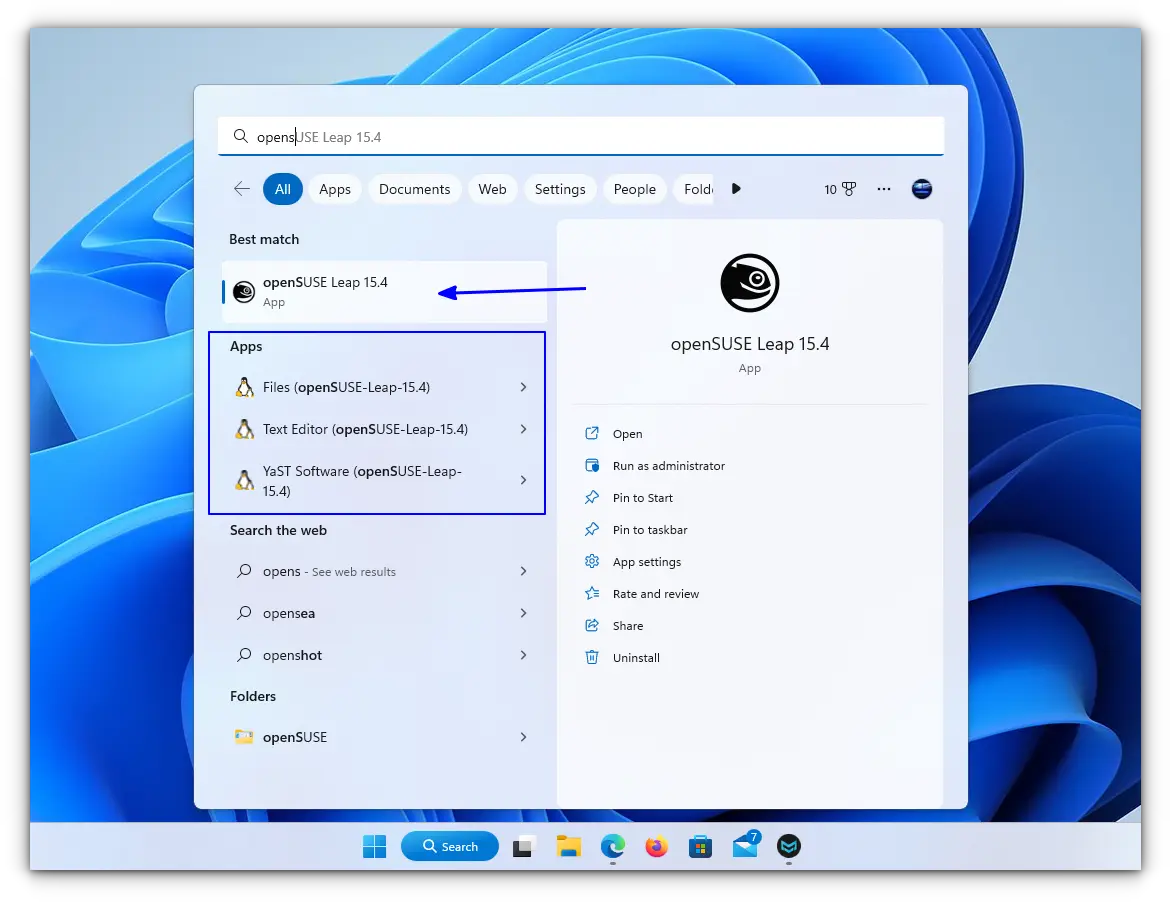This screenshot has height=902, width=1171.
Task: Click the Pin to Start pin icon
Action: 591,497
